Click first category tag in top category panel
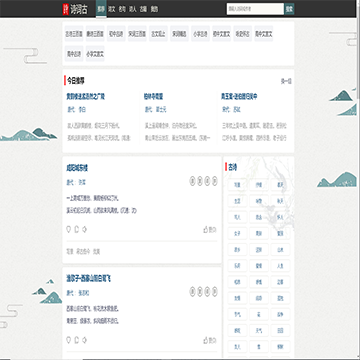The width and height of the screenshot is (360, 360). point(74,34)
